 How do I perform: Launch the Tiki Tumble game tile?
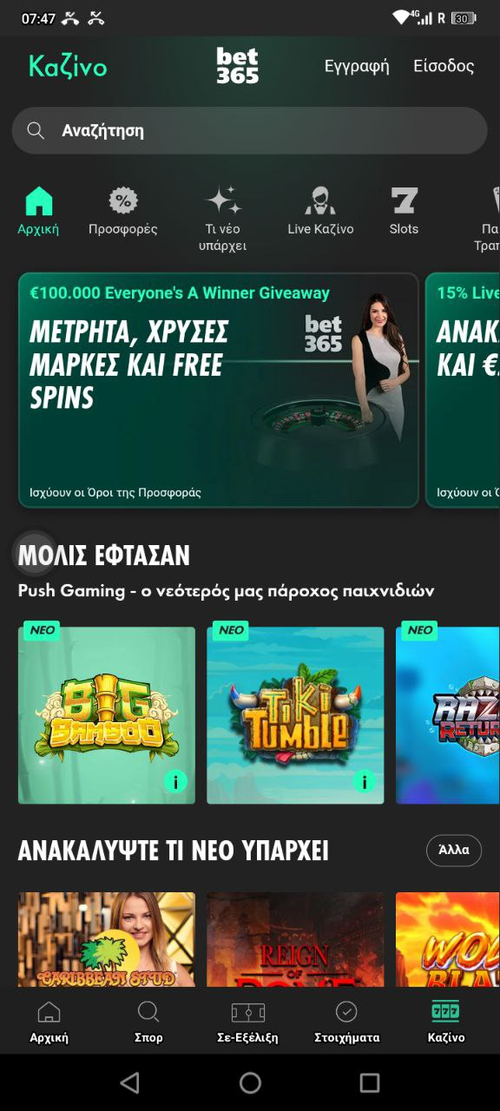[295, 715]
